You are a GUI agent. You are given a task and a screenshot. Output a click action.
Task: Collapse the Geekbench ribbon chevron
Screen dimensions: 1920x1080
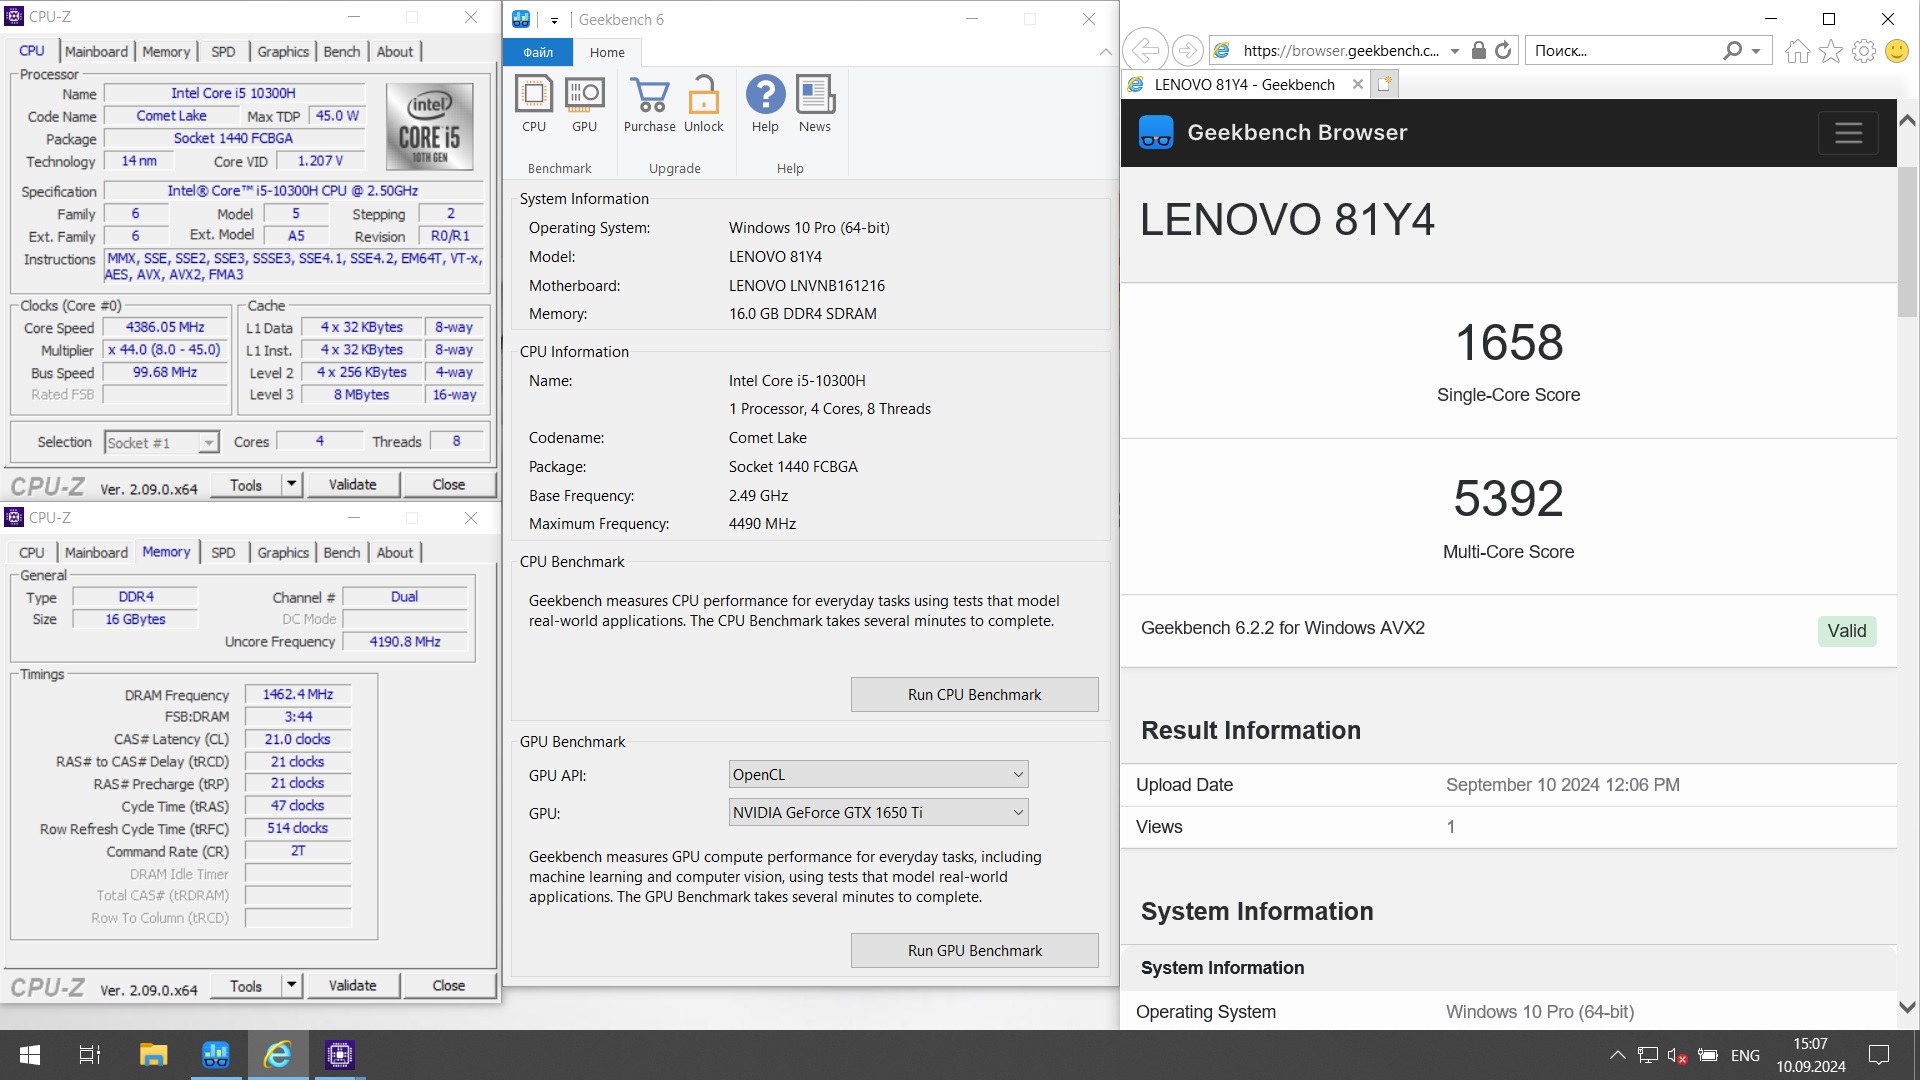[1105, 52]
